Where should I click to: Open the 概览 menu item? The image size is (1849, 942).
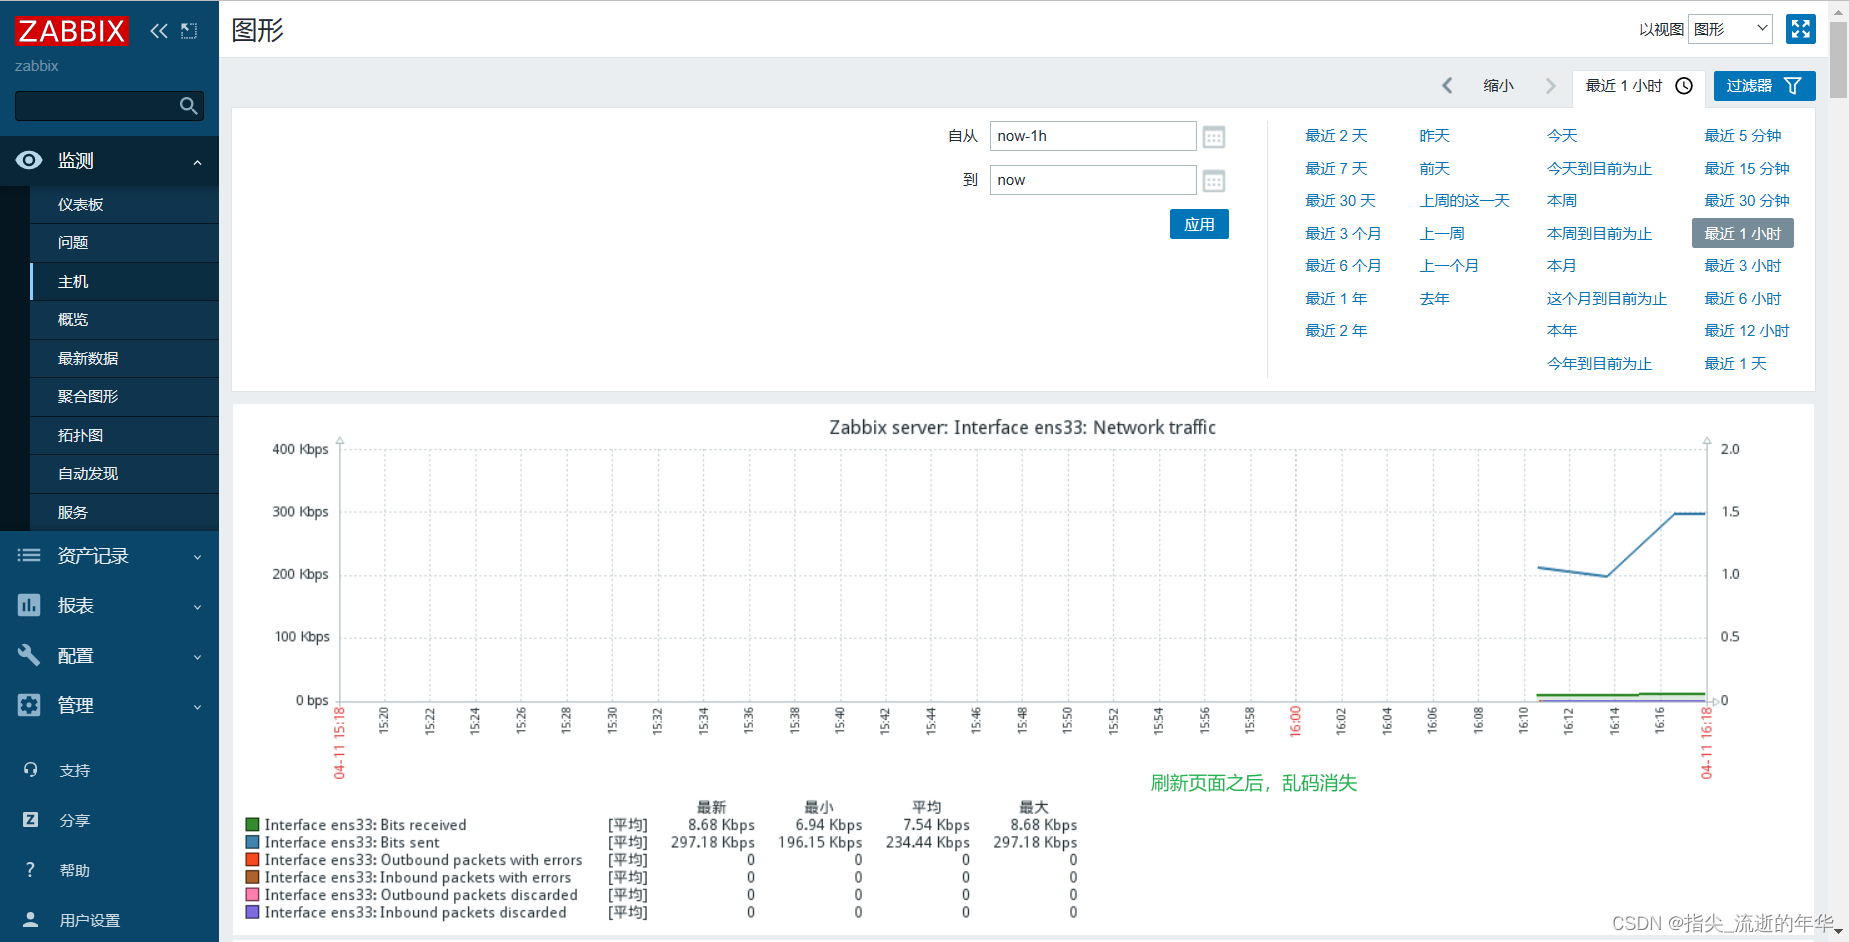click(x=124, y=320)
